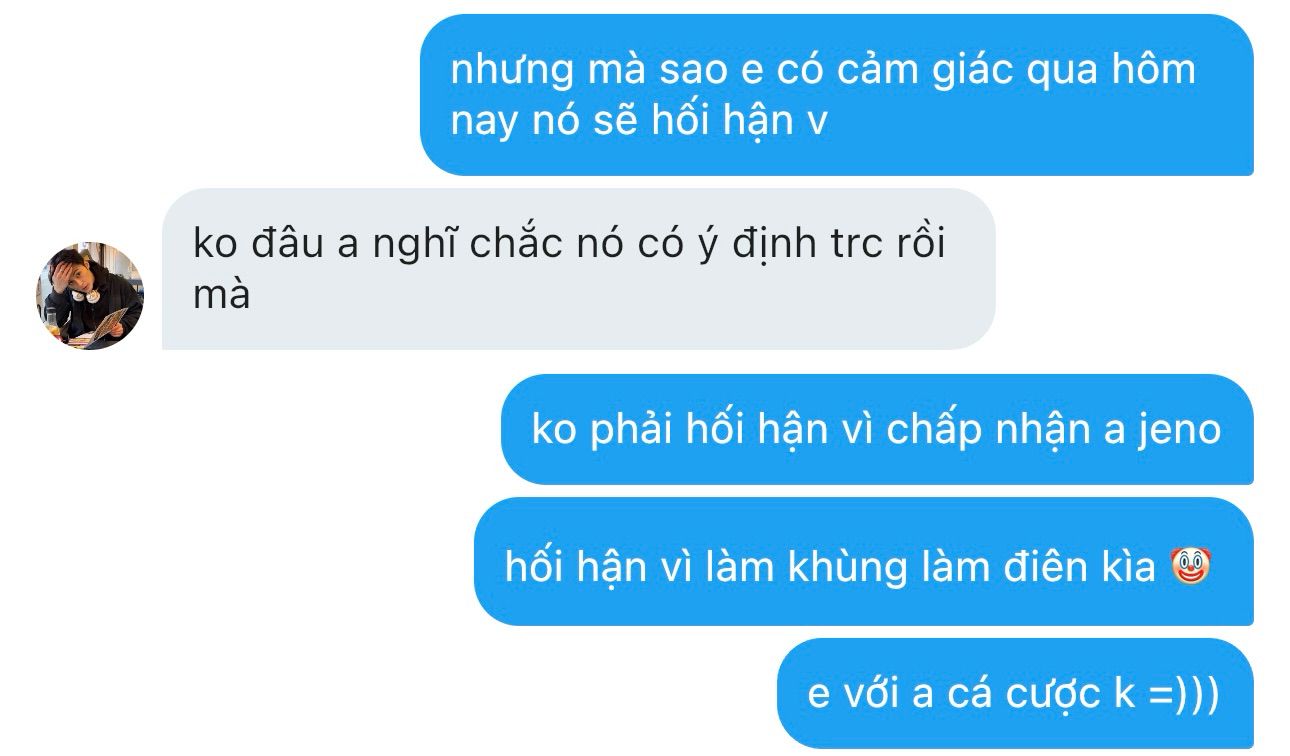Click the line "nay nó sẽ hối hận v"
Viewport: 1290px width, 756px height.
click(x=640, y=121)
